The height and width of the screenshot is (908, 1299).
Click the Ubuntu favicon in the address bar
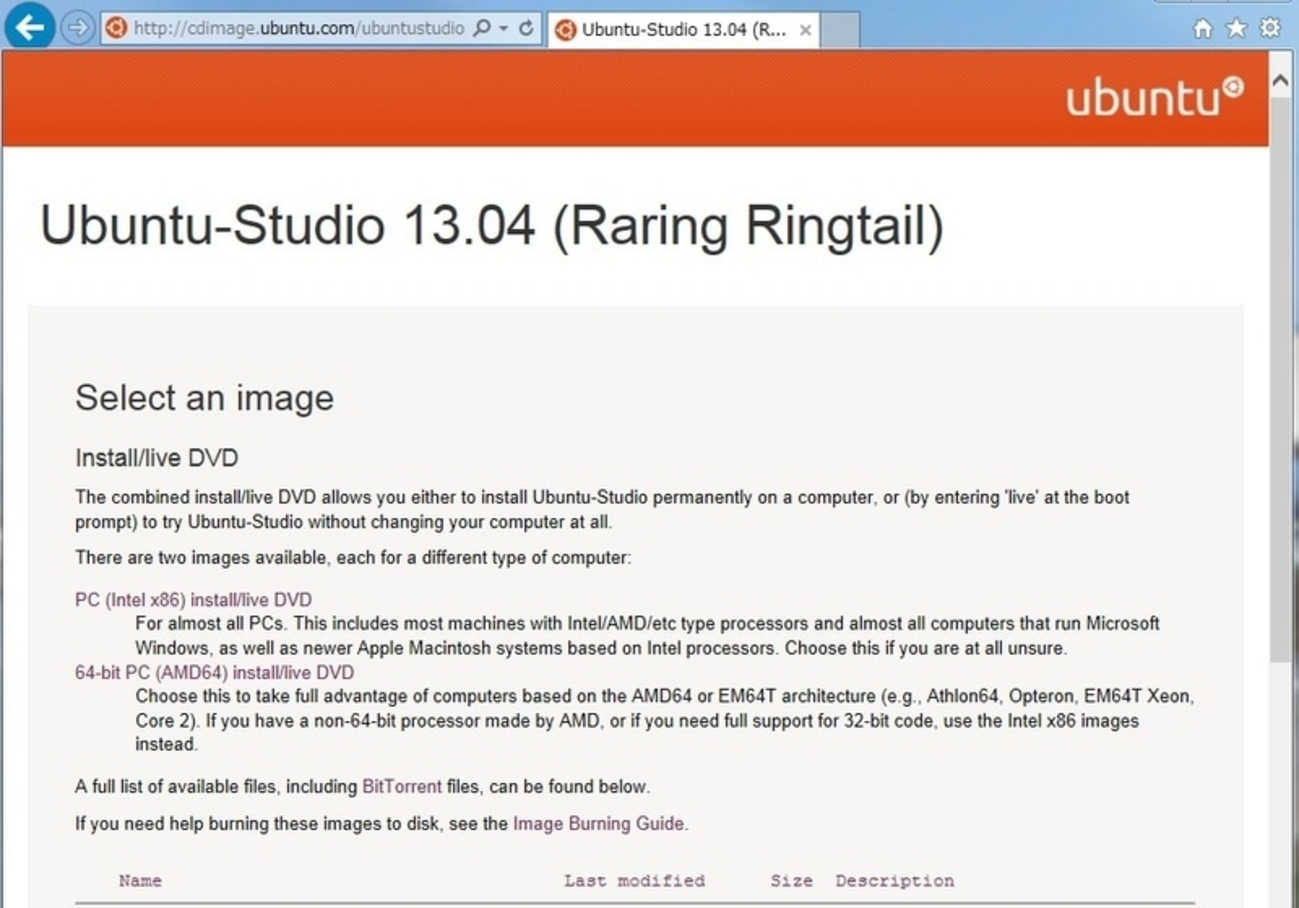coord(116,28)
